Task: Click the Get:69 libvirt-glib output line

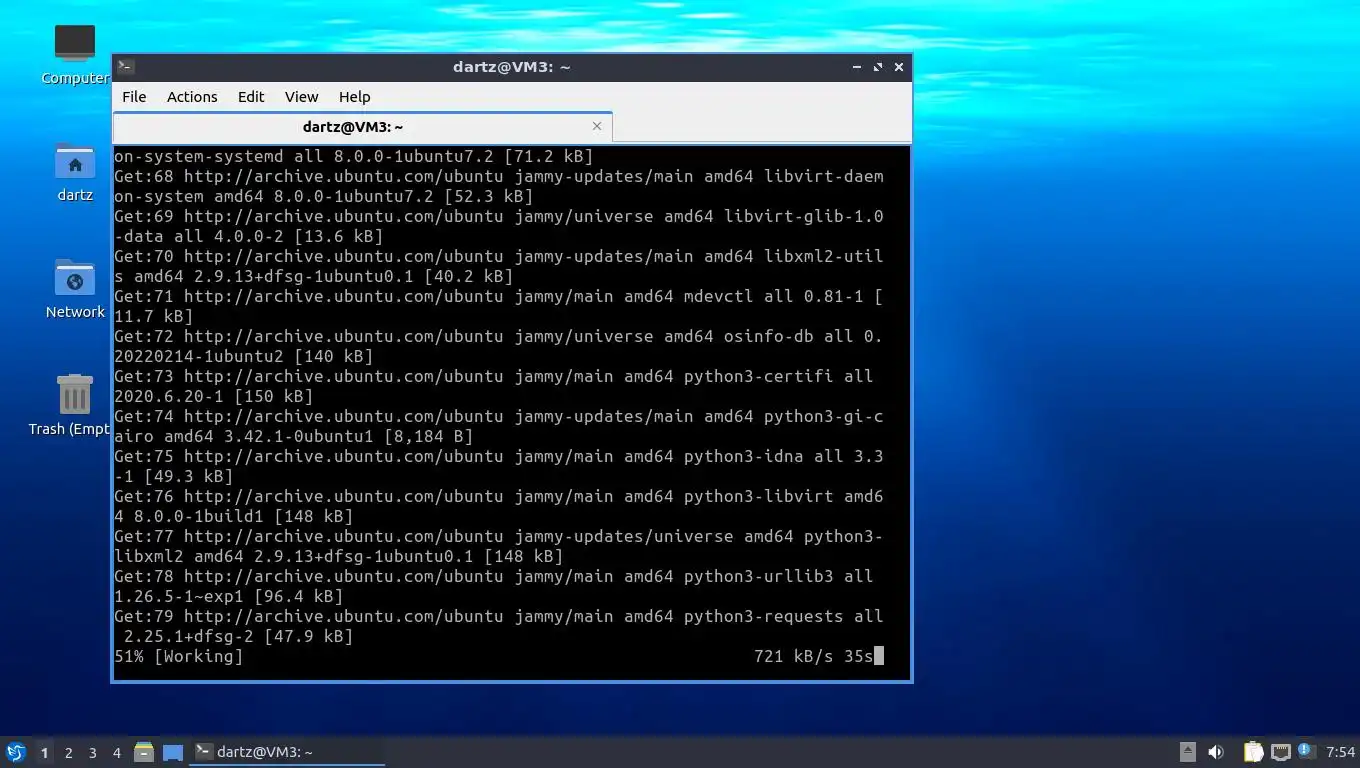Action: [x=499, y=226]
